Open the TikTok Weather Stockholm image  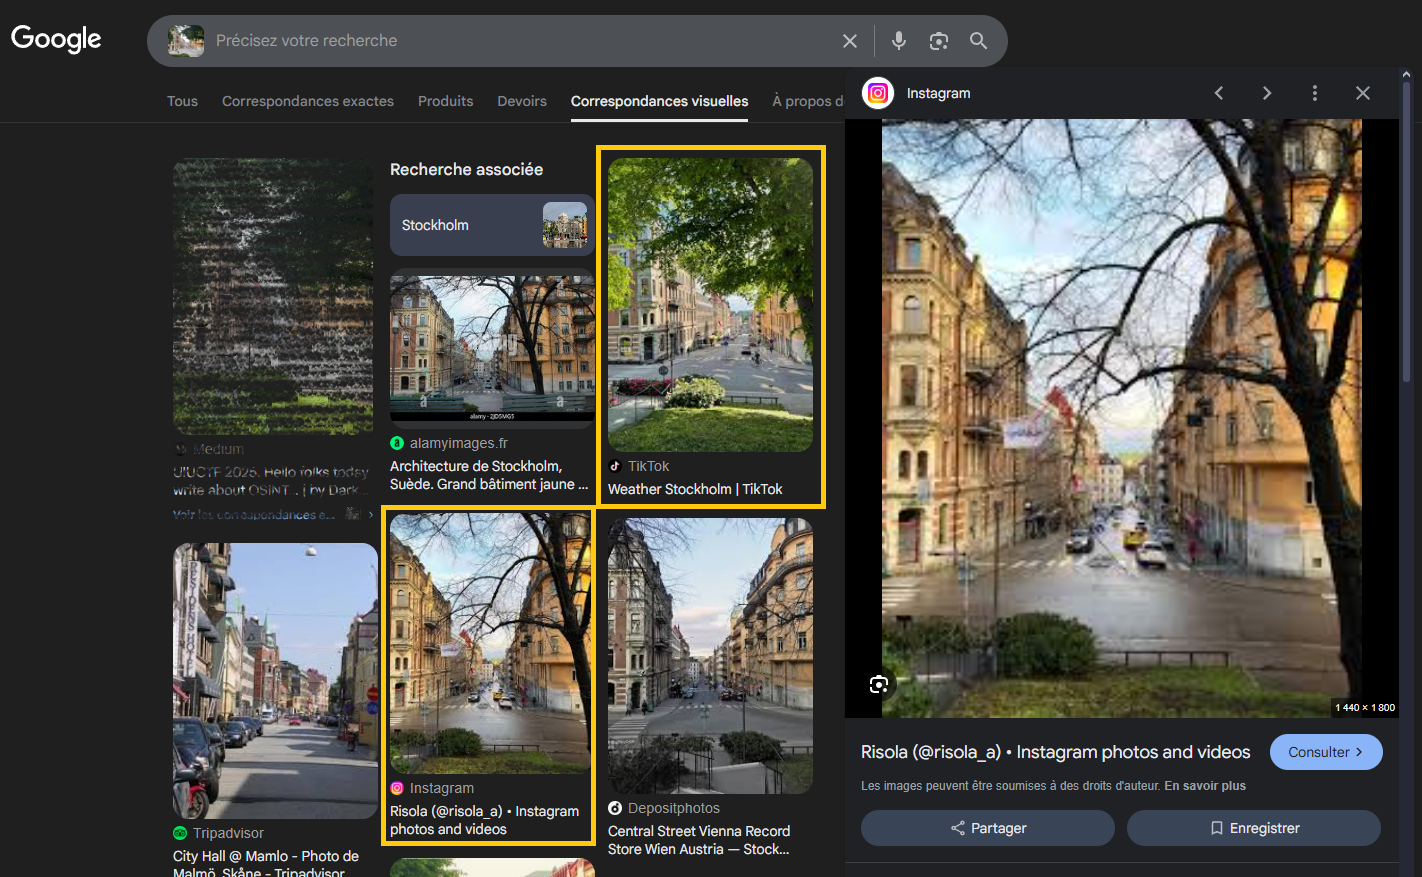pos(710,305)
